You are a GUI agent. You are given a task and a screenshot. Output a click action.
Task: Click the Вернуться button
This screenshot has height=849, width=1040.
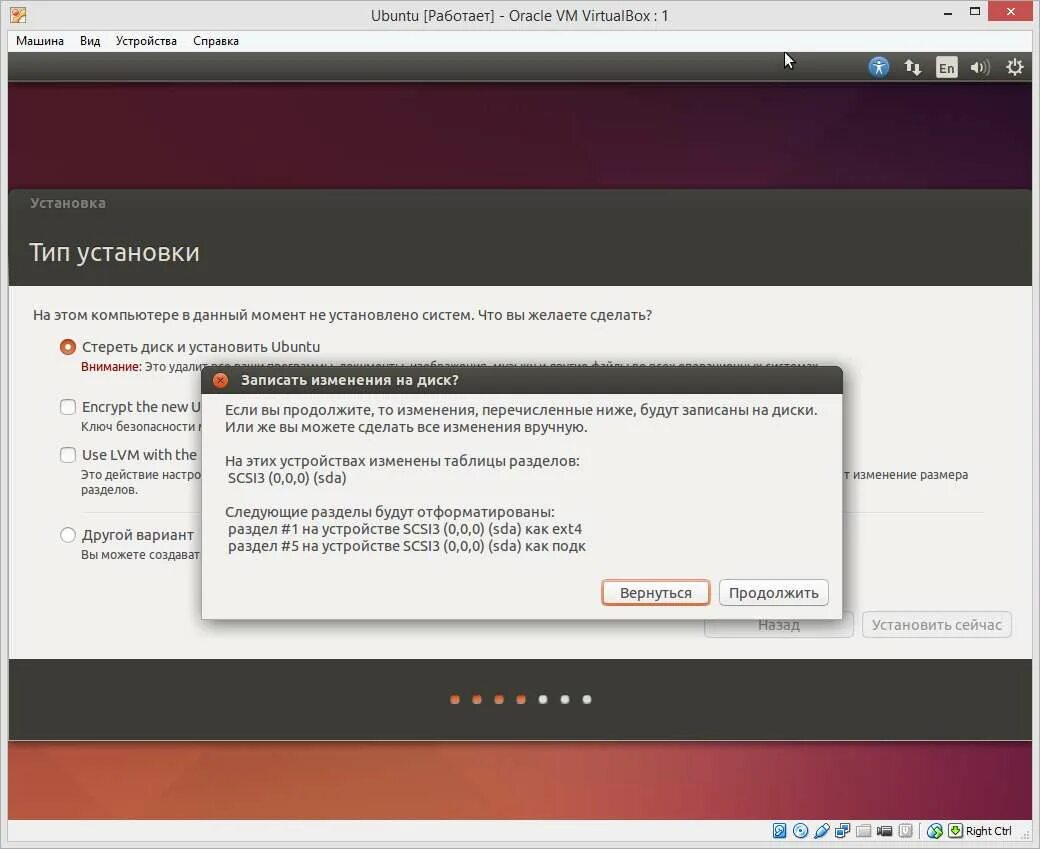click(x=655, y=593)
